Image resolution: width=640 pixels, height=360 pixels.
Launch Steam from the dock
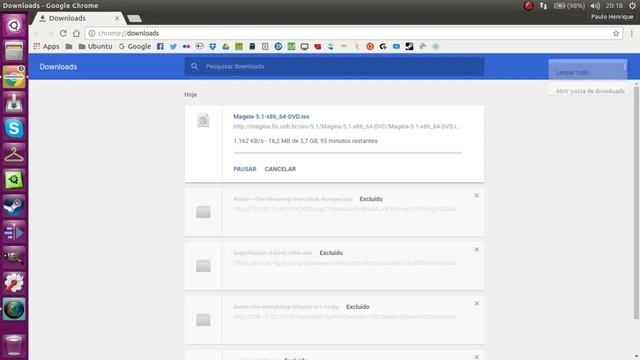pyautogui.click(x=14, y=206)
